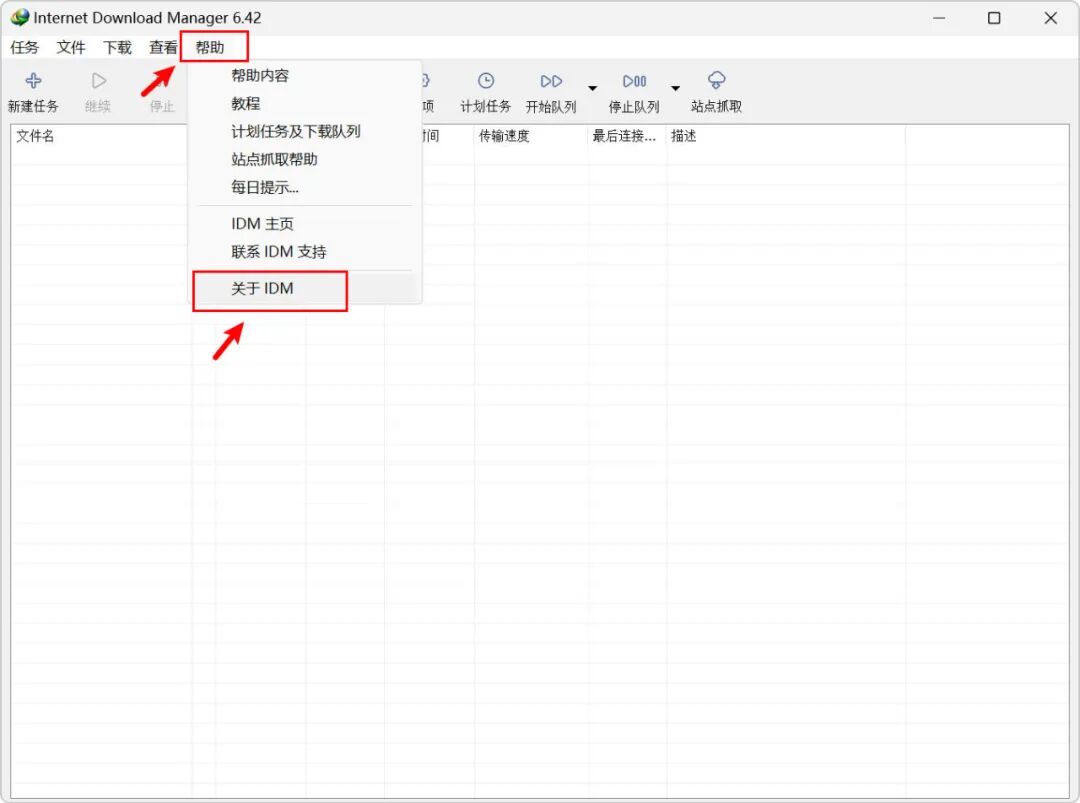Expand the Start Queue dropdown arrow
The image size is (1080, 803).
[x=592, y=88]
